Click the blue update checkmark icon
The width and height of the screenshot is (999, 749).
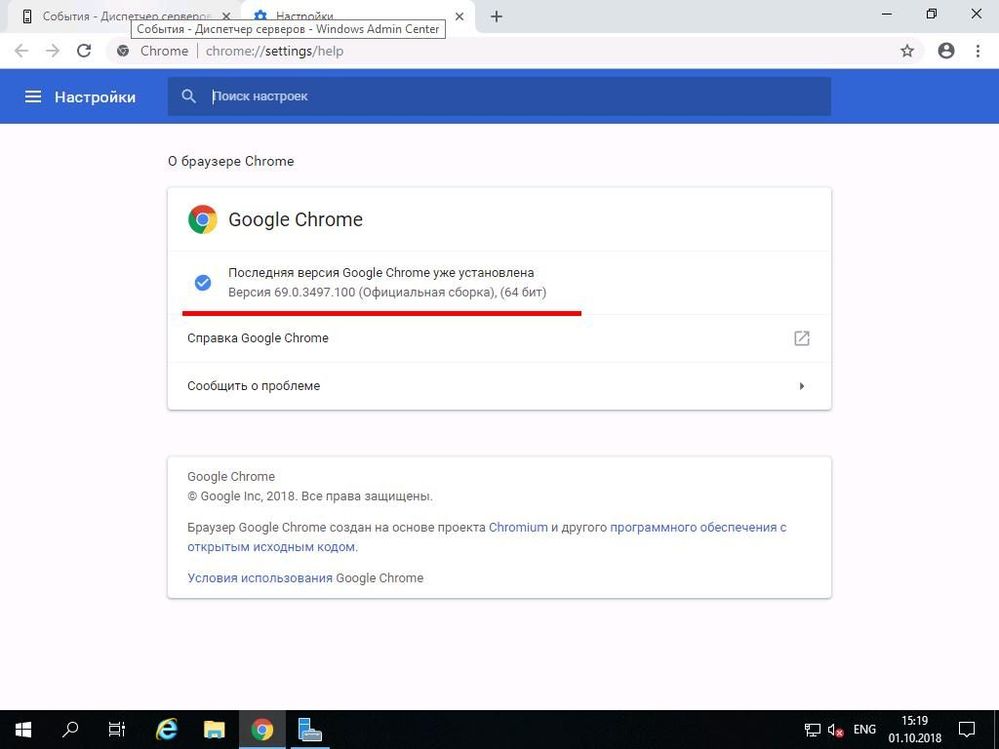point(203,283)
